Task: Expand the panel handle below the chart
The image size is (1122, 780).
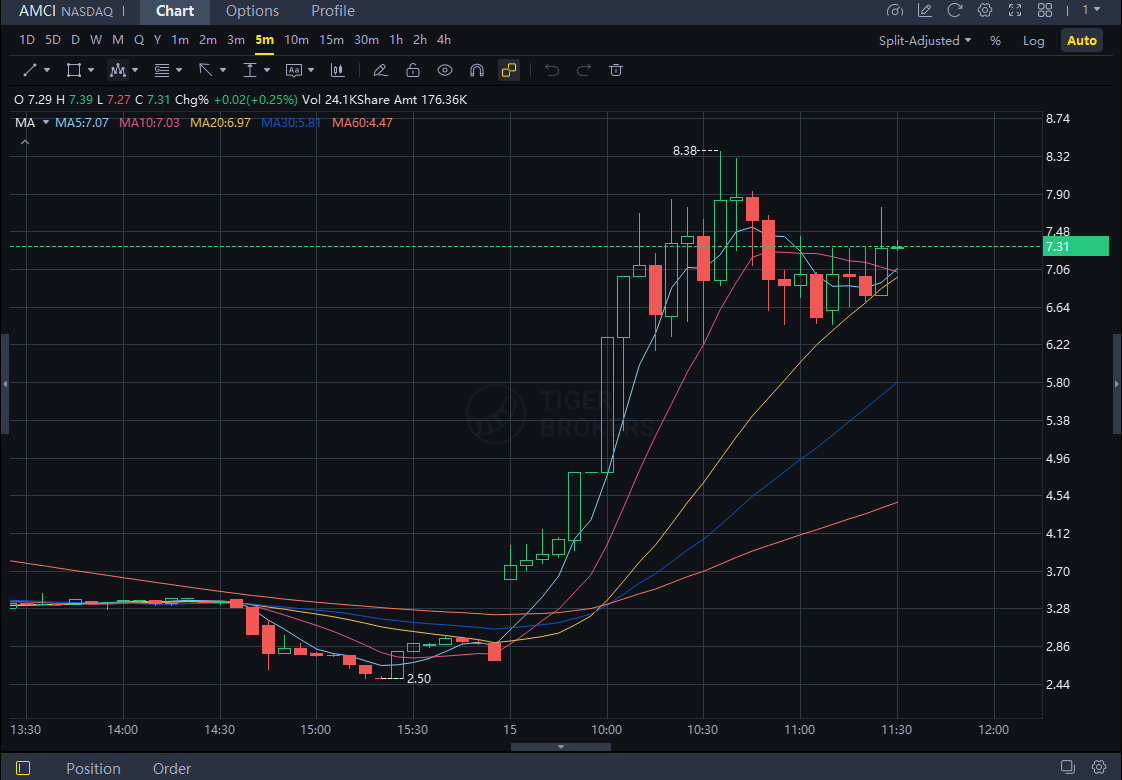Action: (561, 746)
